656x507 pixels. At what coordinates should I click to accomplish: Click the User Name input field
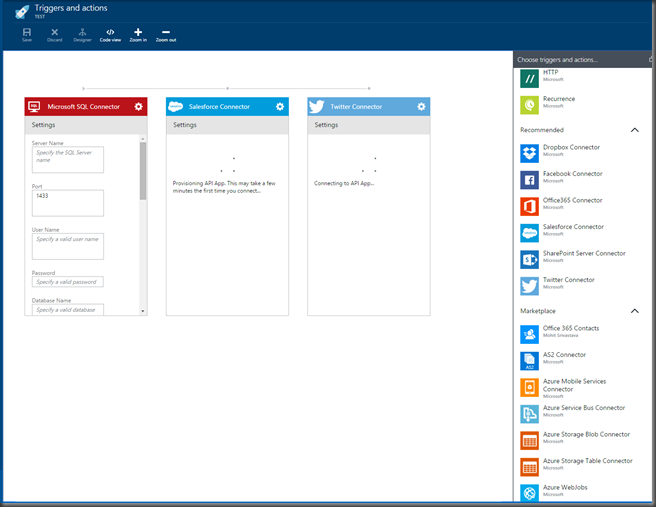point(68,246)
